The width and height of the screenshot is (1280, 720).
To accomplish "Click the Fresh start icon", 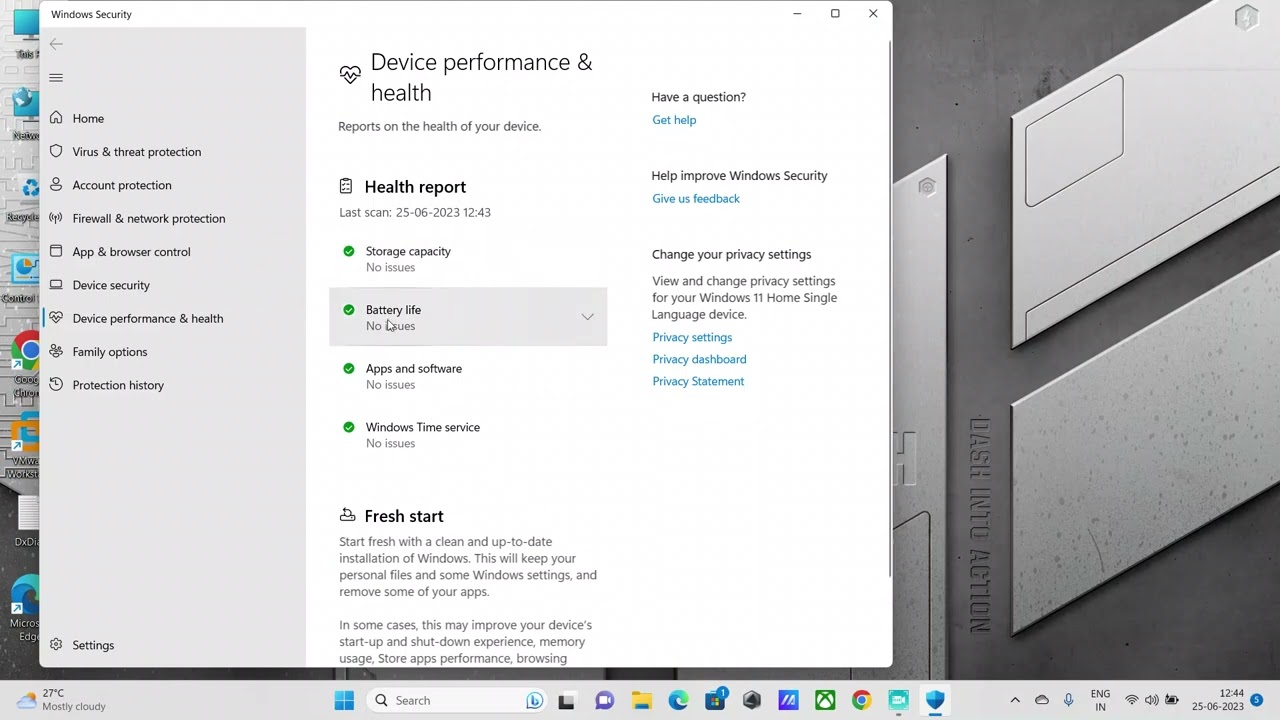I will pos(347,515).
